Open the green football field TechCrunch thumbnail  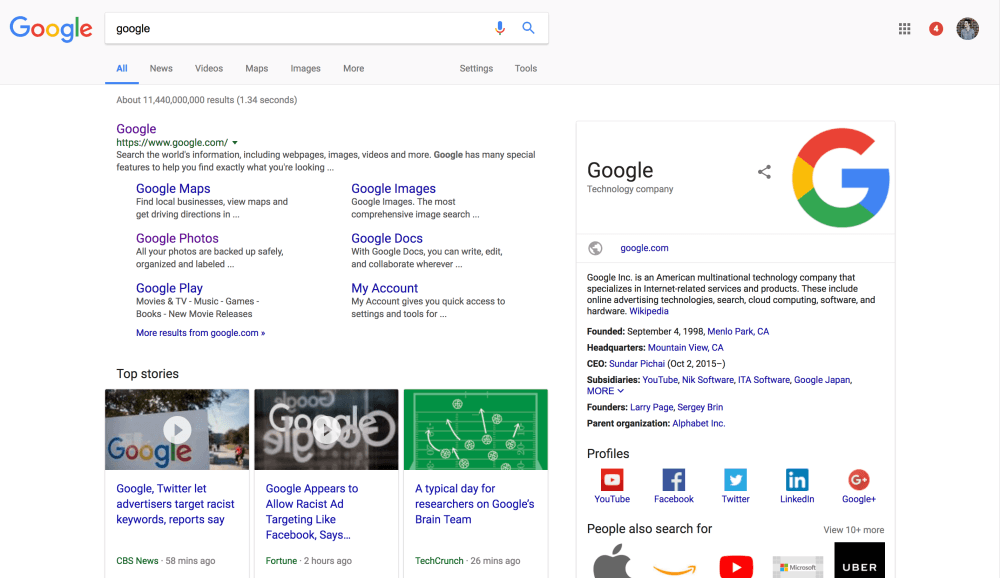point(476,429)
